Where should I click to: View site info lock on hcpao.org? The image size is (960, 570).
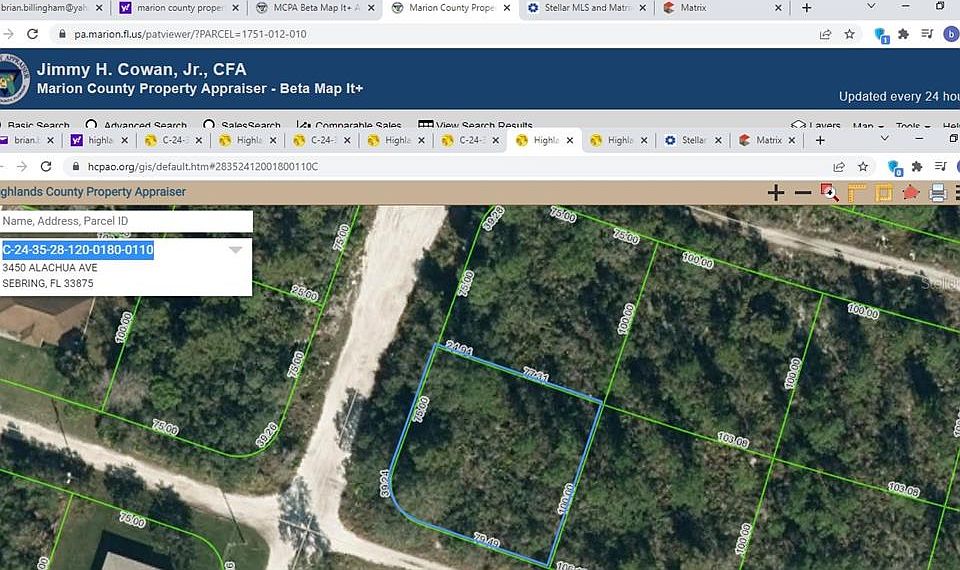[x=76, y=166]
